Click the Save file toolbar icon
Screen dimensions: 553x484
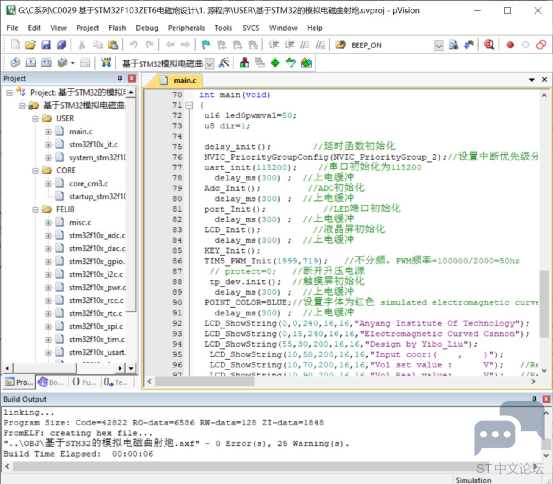[46, 45]
